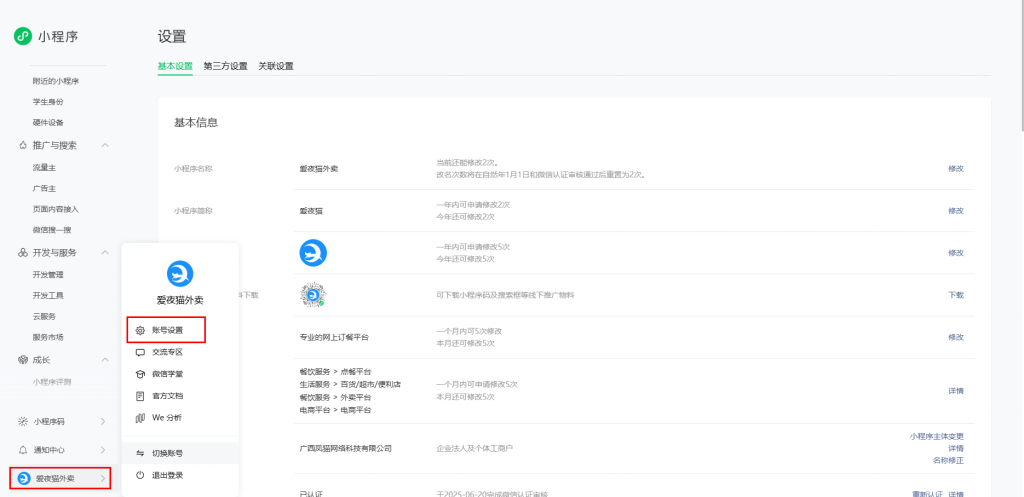Click the document icon for 官方文档
Viewport: 1024px width, 497px height.
(x=140, y=396)
